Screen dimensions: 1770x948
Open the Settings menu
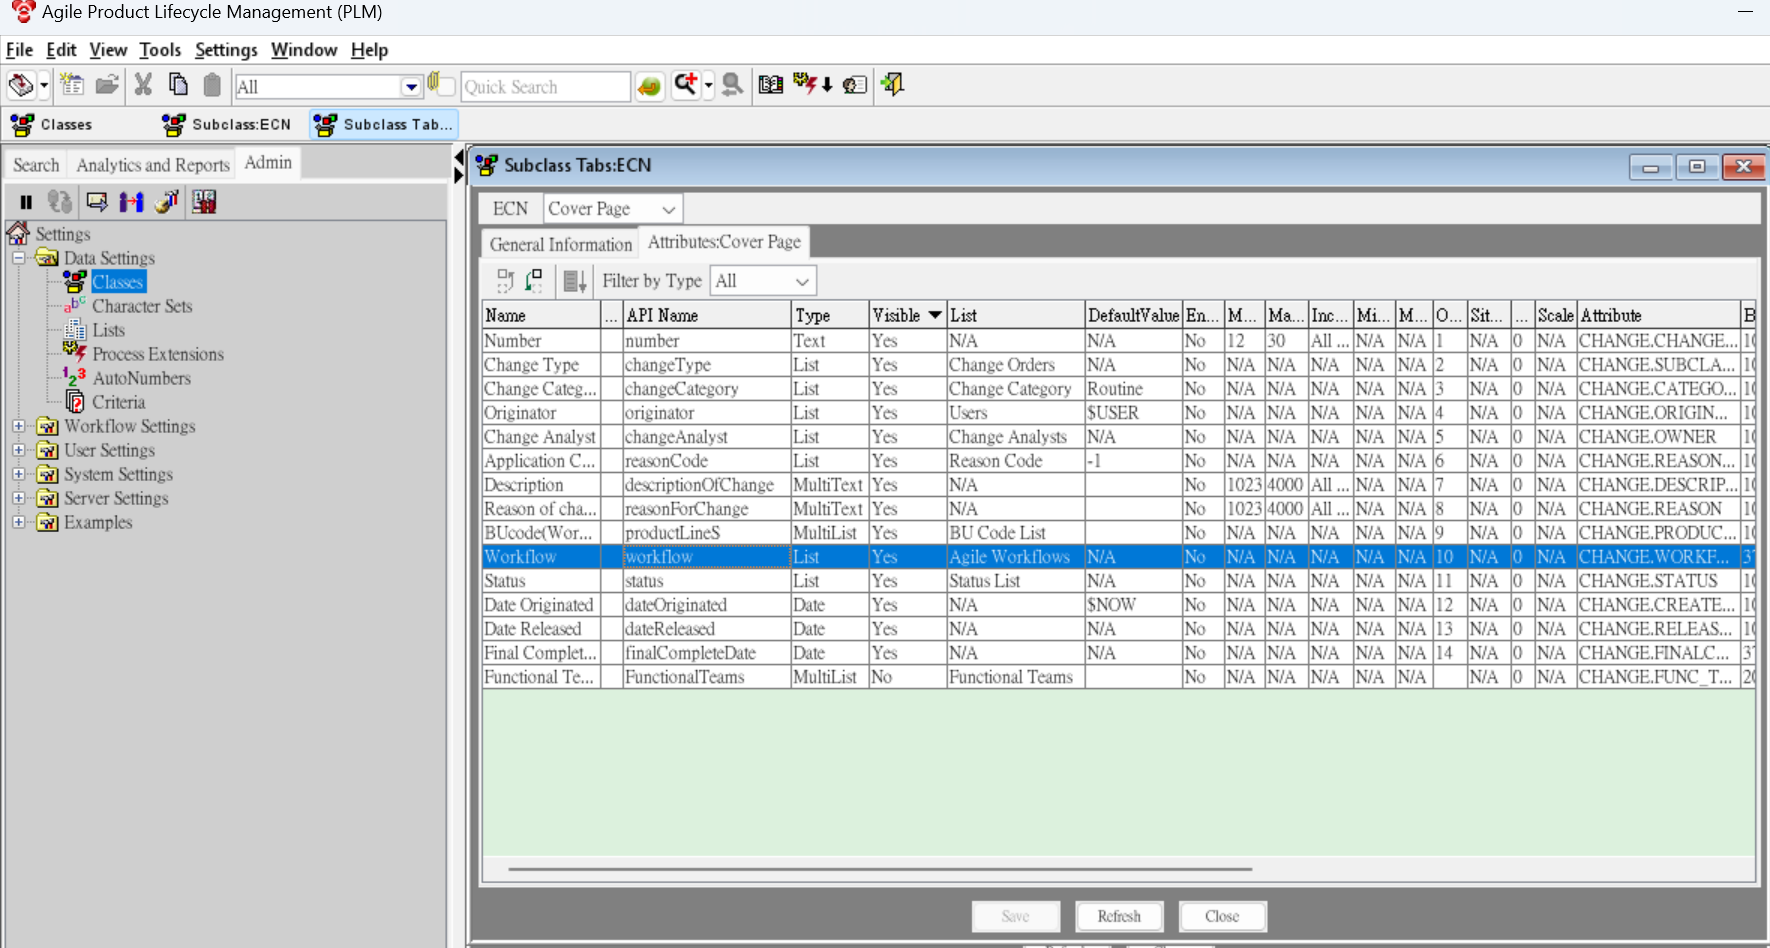click(x=226, y=50)
